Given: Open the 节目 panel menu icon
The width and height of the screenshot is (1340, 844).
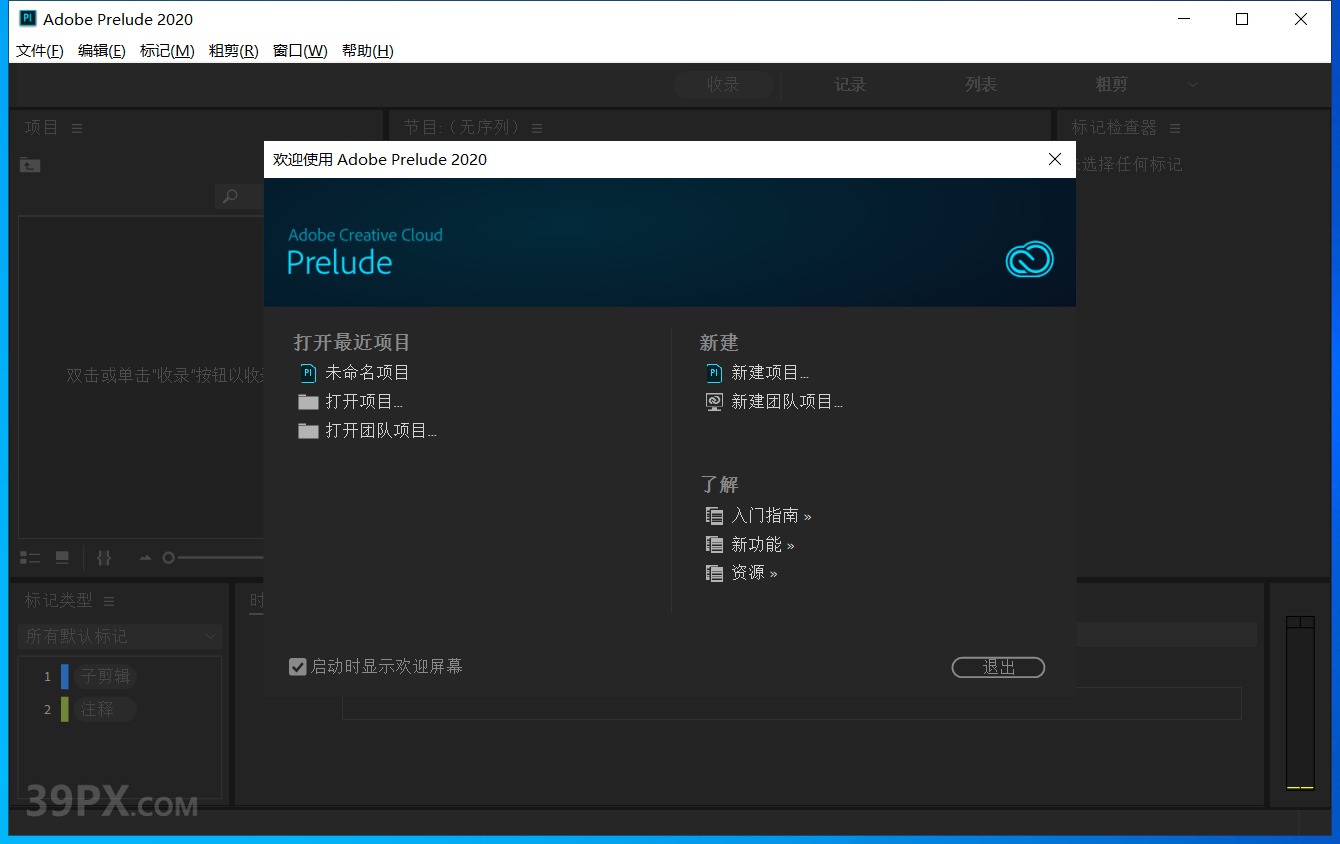Looking at the screenshot, I should (537, 128).
